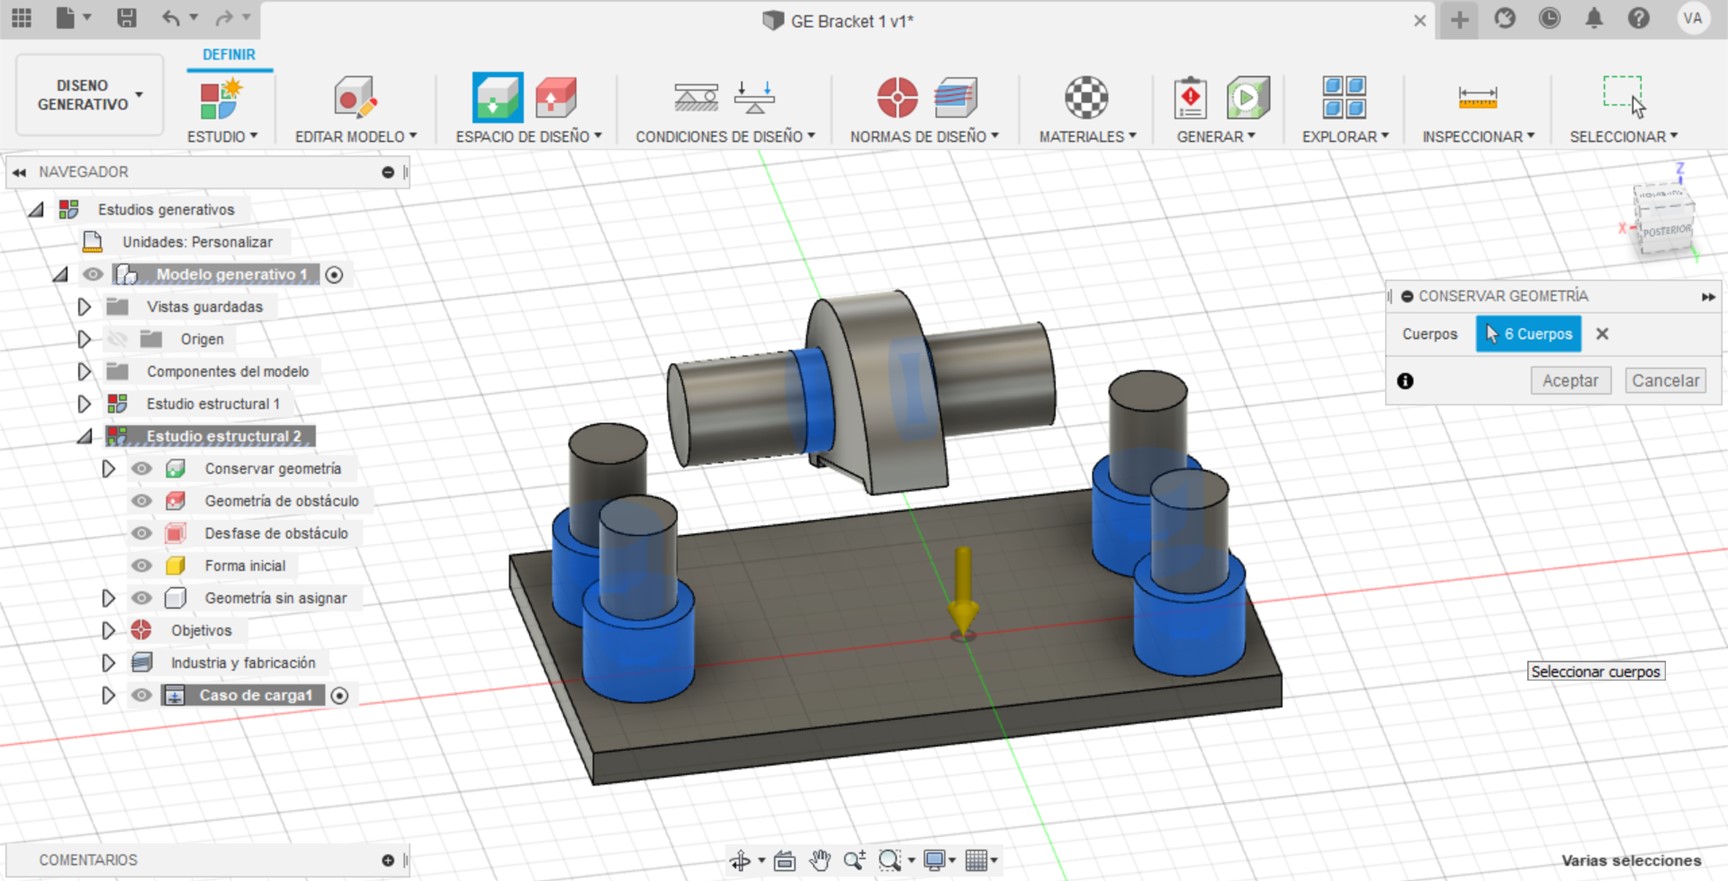Image resolution: width=1728 pixels, height=881 pixels.
Task: Click the Cancelar button
Action: click(x=1665, y=380)
